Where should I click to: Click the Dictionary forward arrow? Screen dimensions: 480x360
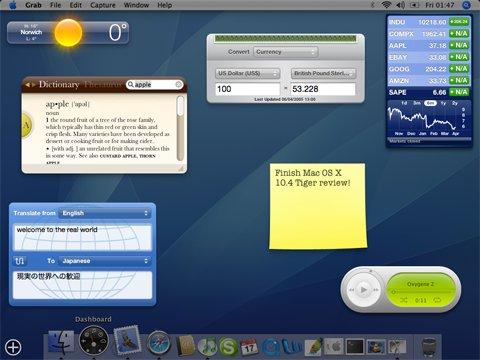coord(33,85)
